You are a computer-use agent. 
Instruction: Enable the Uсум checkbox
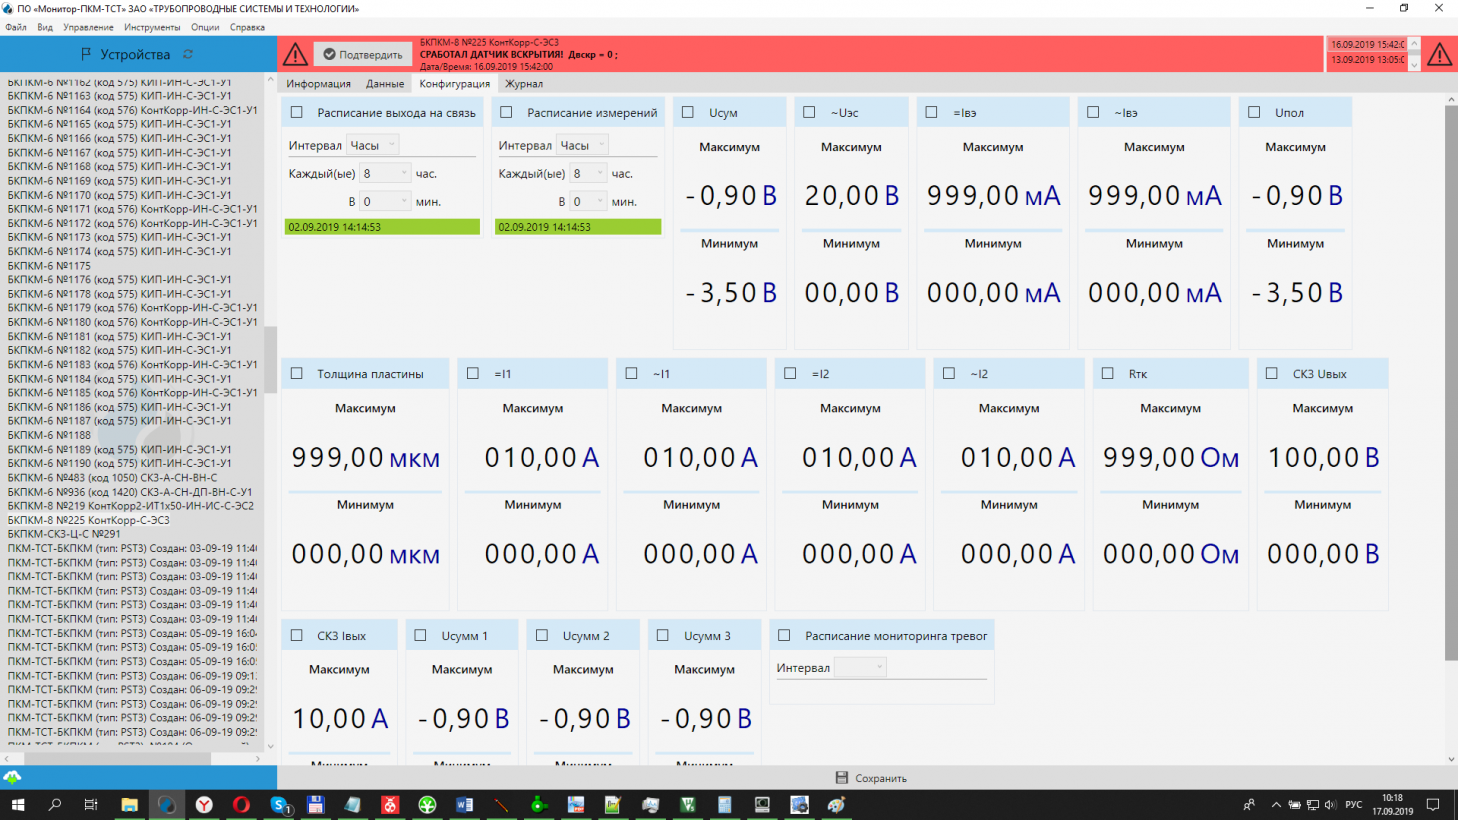pos(688,112)
